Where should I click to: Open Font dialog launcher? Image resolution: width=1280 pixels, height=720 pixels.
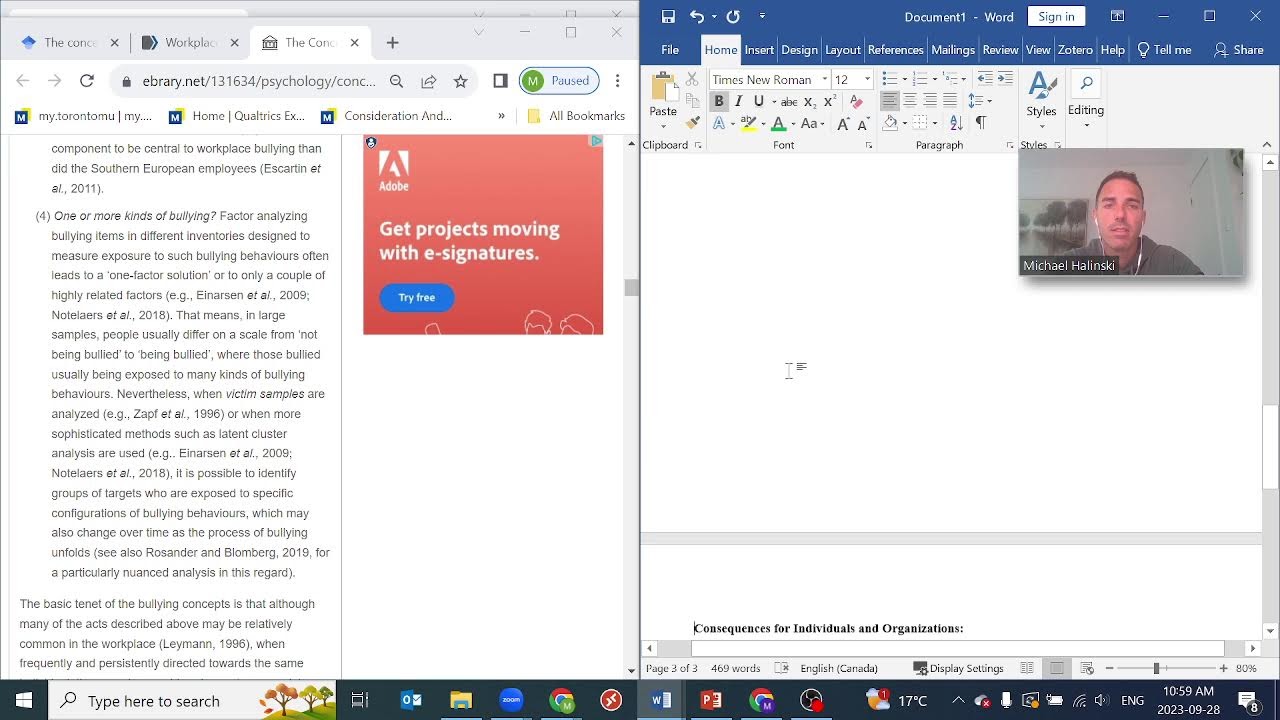[868, 146]
